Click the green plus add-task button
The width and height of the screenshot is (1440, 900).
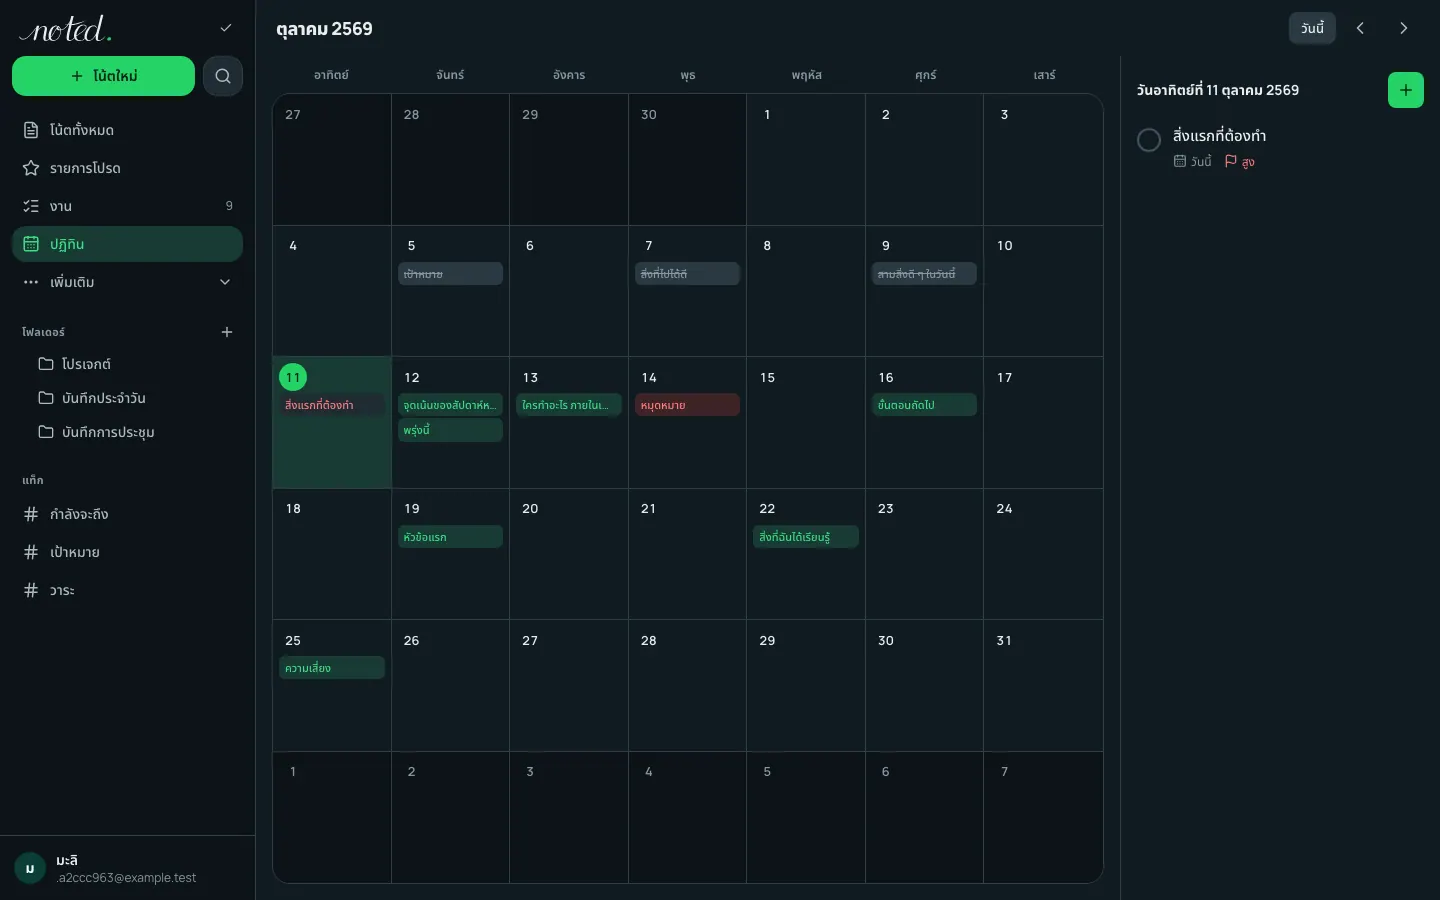[x=1405, y=90]
